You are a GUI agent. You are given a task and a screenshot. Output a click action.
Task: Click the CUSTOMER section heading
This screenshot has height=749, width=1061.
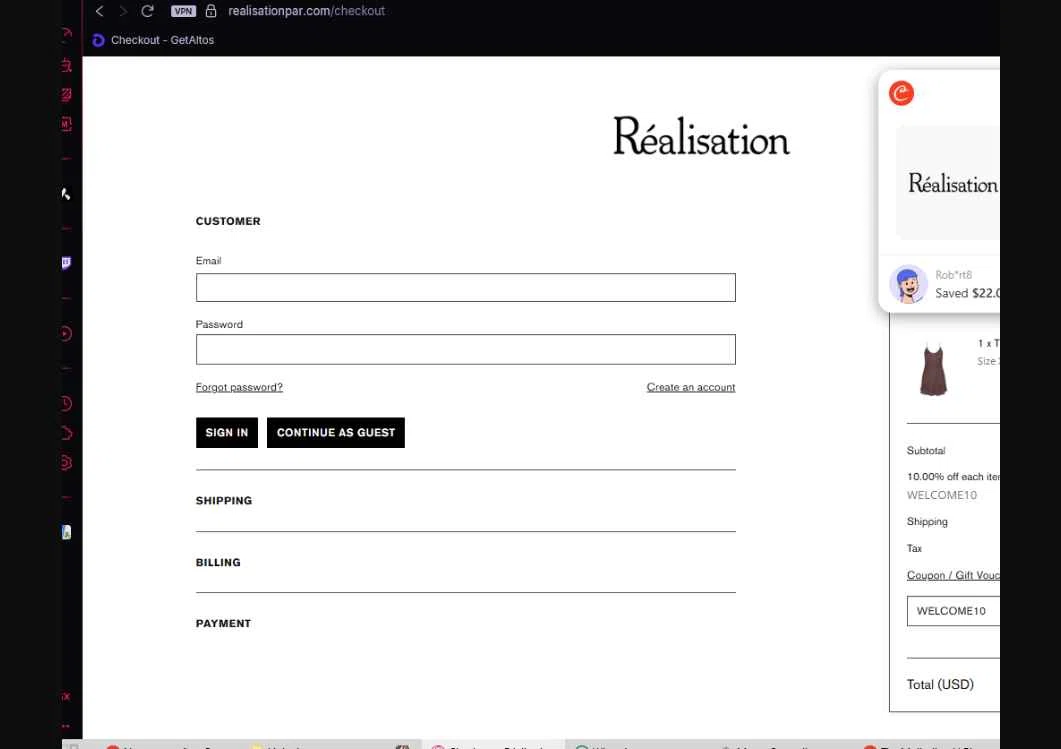tap(228, 221)
